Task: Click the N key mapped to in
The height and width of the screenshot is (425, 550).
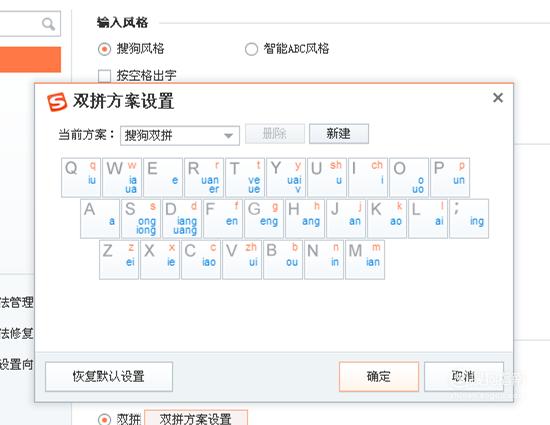Action: [324, 260]
